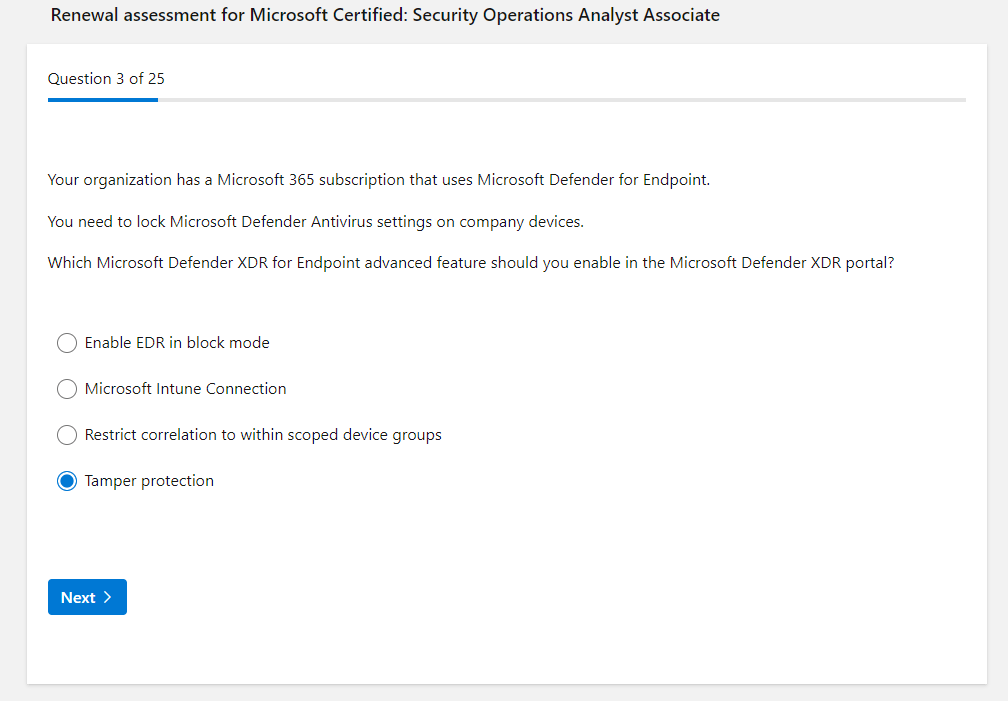This screenshot has height=701, width=1008.
Task: Click 'Microsoft Defender for Endpoint' in first sentence
Action: 592,180
